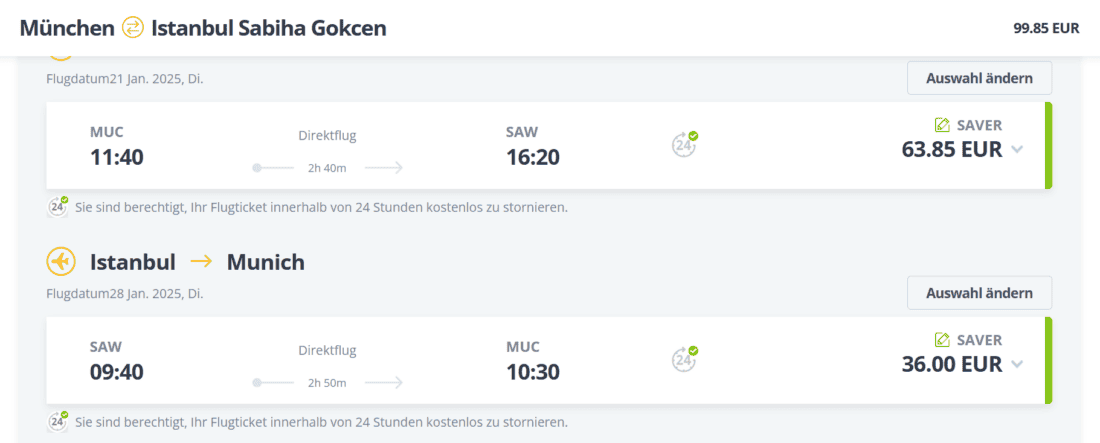Expand the 36.00 EUR fare chevron
Viewport: 1100px width, 443px height.
pyautogui.click(x=1017, y=365)
